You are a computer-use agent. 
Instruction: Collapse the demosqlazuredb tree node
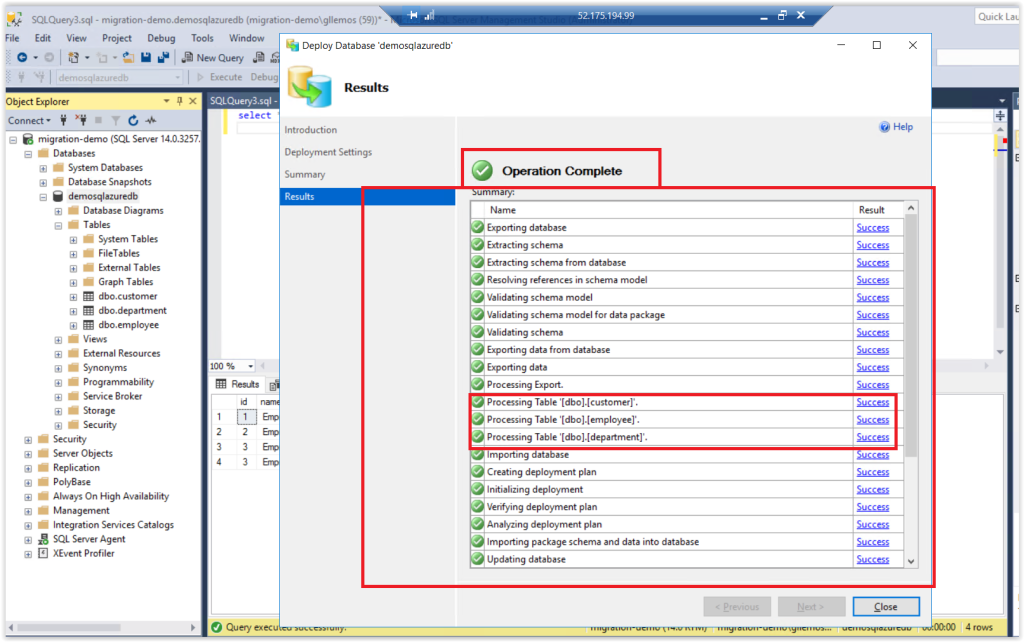point(43,197)
